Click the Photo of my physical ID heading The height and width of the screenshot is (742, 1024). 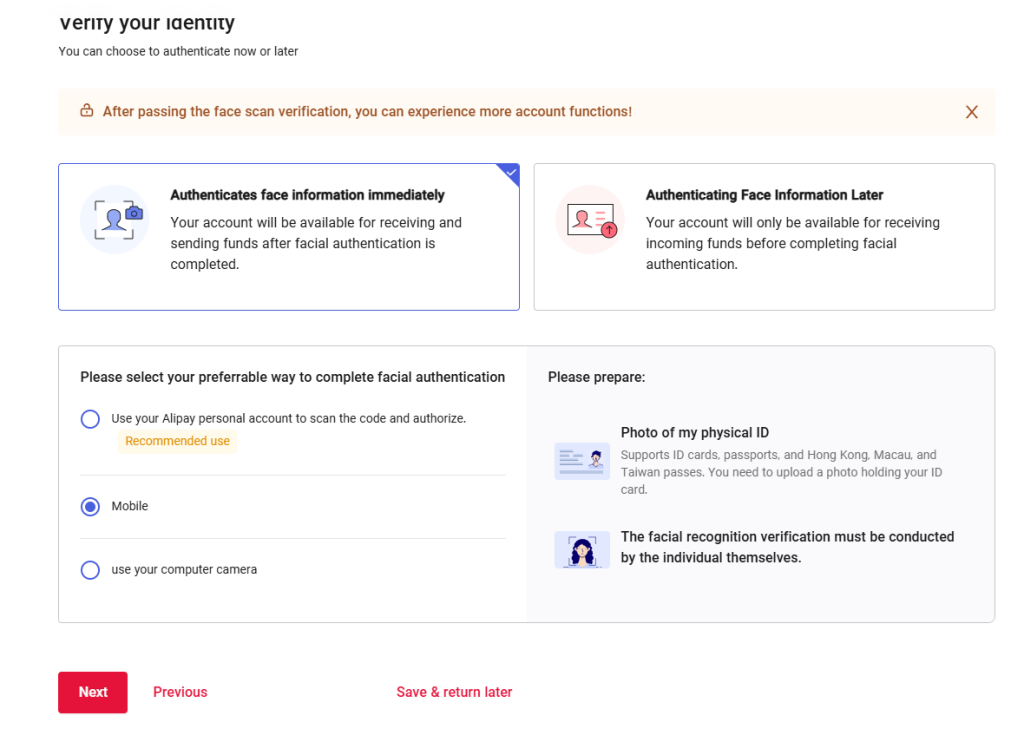[x=694, y=433]
